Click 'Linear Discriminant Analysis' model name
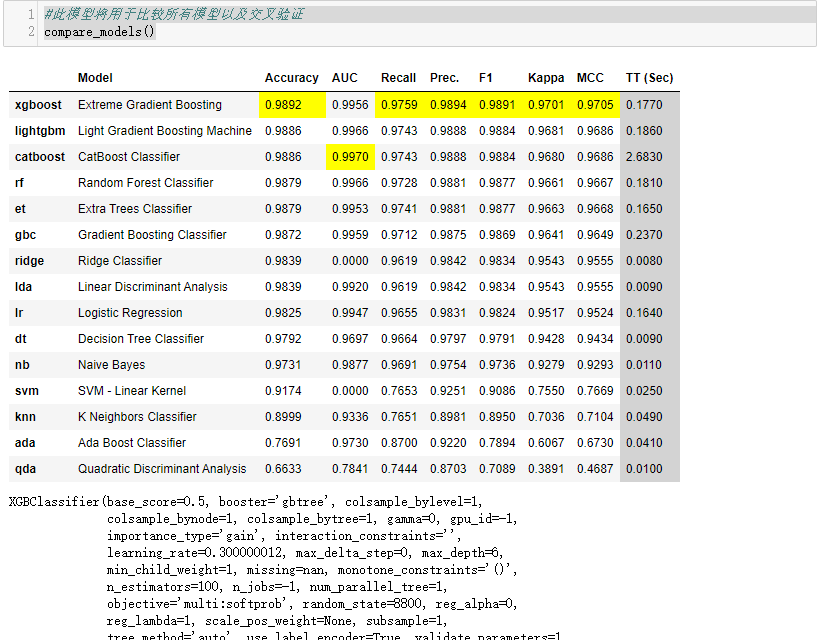This screenshot has width=817, height=640. [x=153, y=287]
